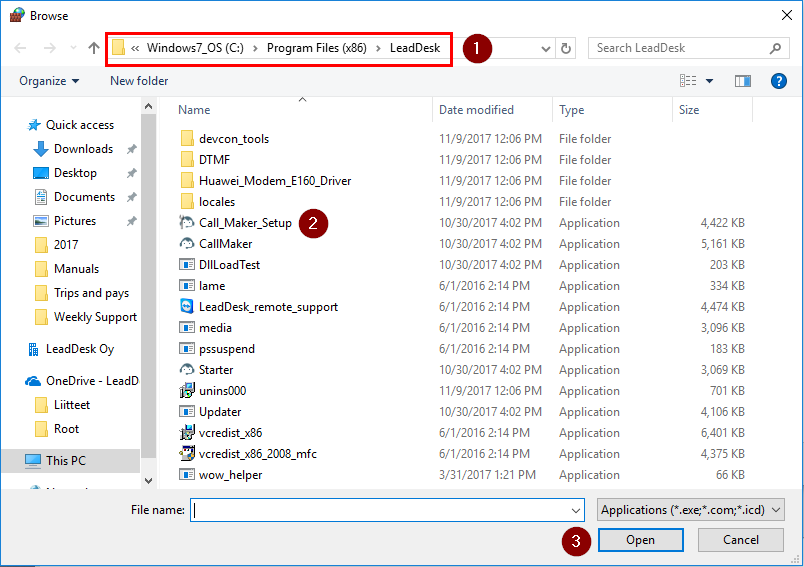The image size is (804, 567).
Task: Click the search magnifier icon
Action: [x=775, y=48]
